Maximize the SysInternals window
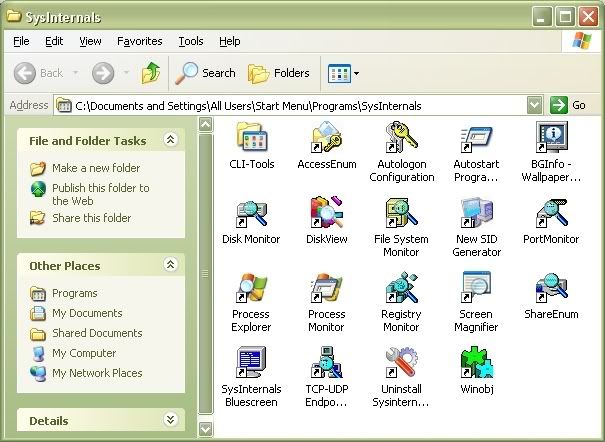The width and height of the screenshot is (605, 442). 565,17
